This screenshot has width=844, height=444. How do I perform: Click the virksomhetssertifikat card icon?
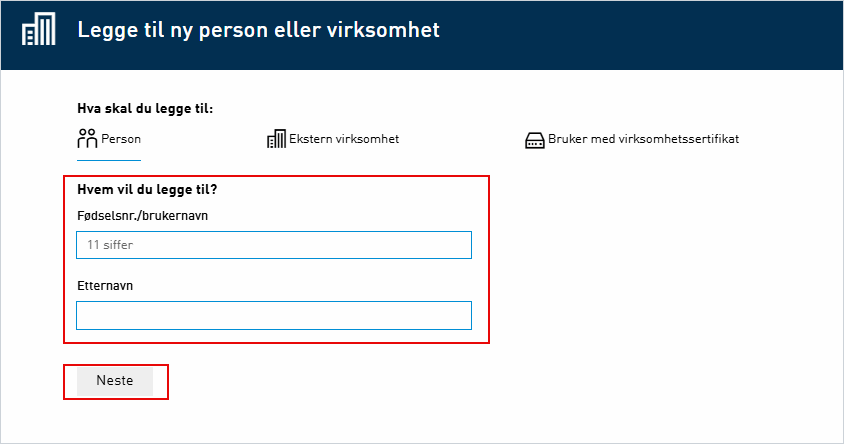(534, 140)
